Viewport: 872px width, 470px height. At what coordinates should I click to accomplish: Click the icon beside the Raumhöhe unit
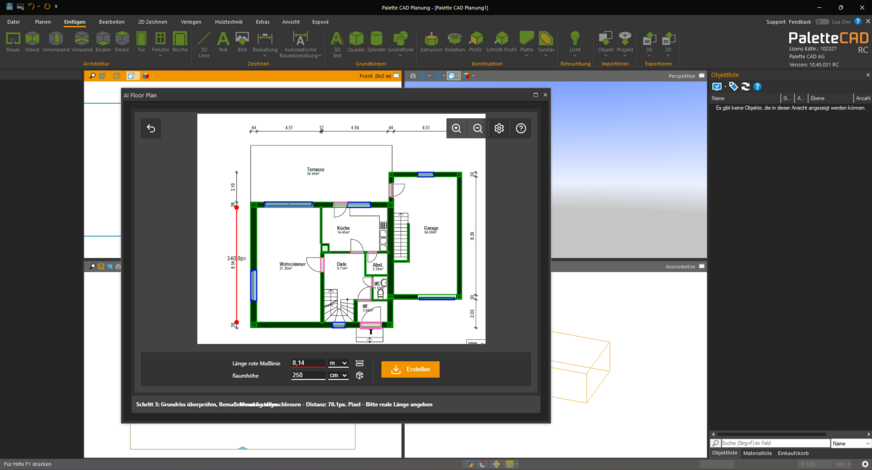pyautogui.click(x=360, y=375)
